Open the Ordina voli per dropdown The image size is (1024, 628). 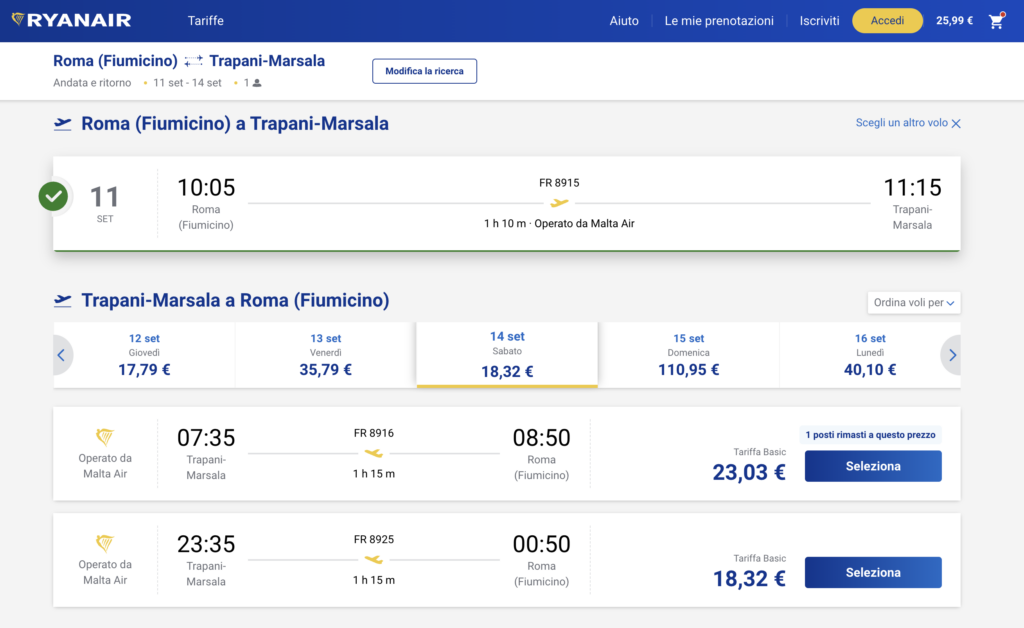coord(914,303)
